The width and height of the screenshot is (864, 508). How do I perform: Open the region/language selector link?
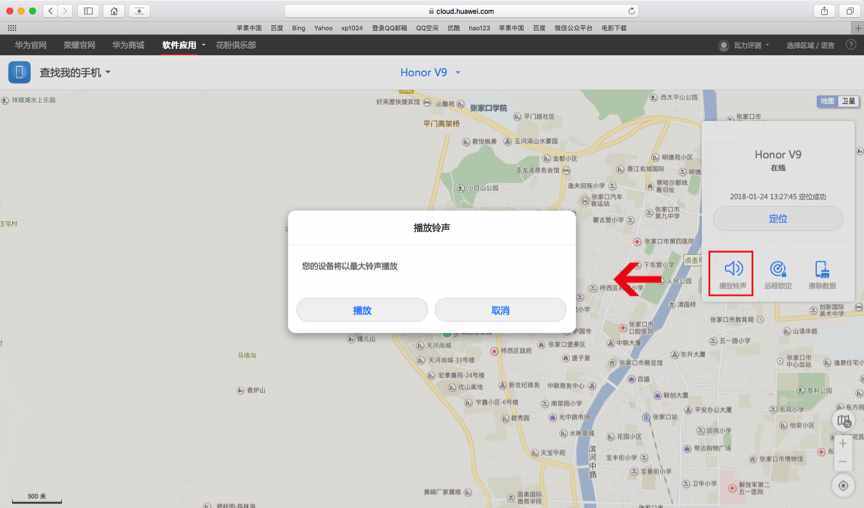[810, 45]
